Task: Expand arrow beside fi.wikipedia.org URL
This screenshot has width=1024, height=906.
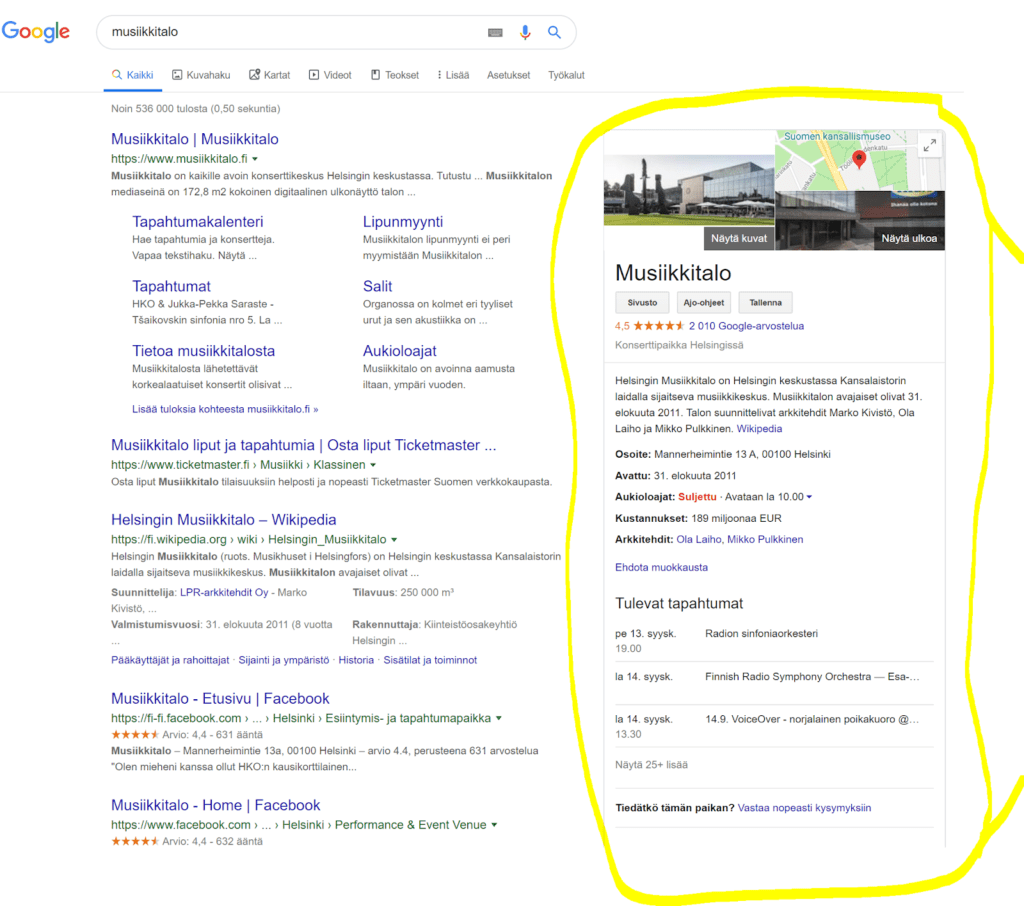Action: click(394, 540)
